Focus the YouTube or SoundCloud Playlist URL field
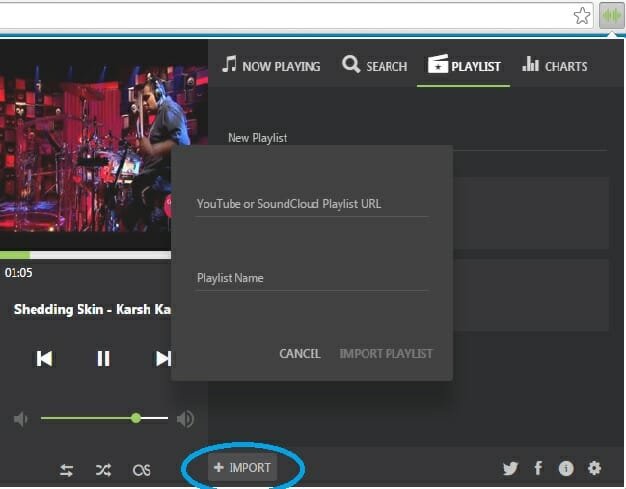The width and height of the screenshot is (626, 489). [x=312, y=204]
